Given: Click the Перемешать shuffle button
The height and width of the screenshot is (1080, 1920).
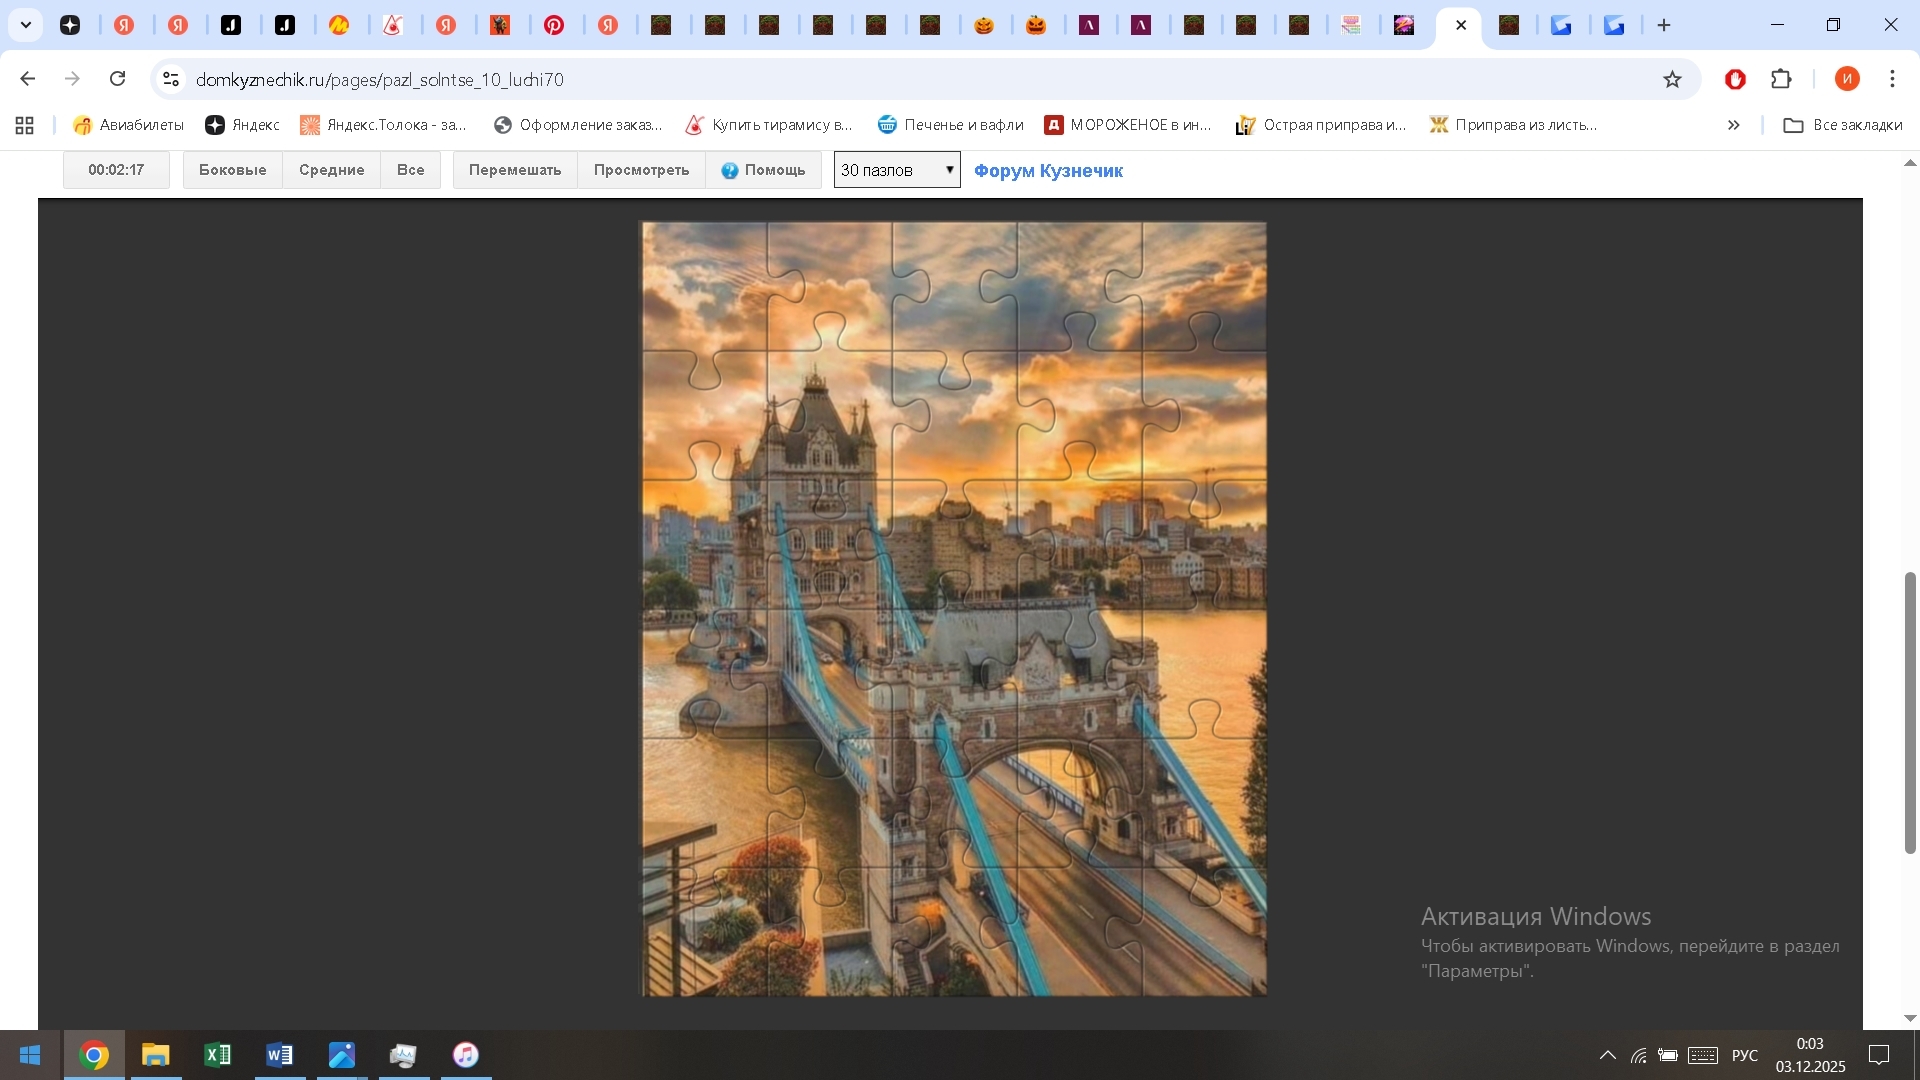Looking at the screenshot, I should tap(515, 170).
